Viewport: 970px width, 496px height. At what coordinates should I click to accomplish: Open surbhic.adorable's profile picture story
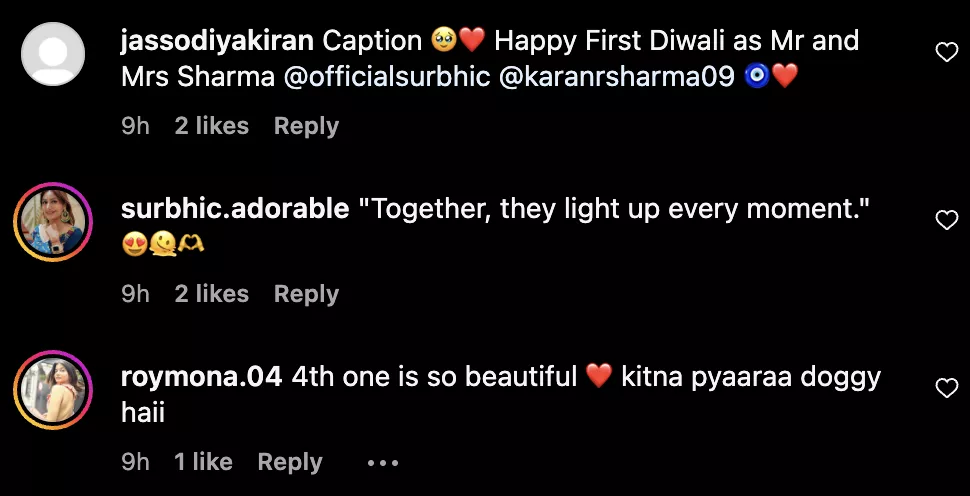coord(53,220)
